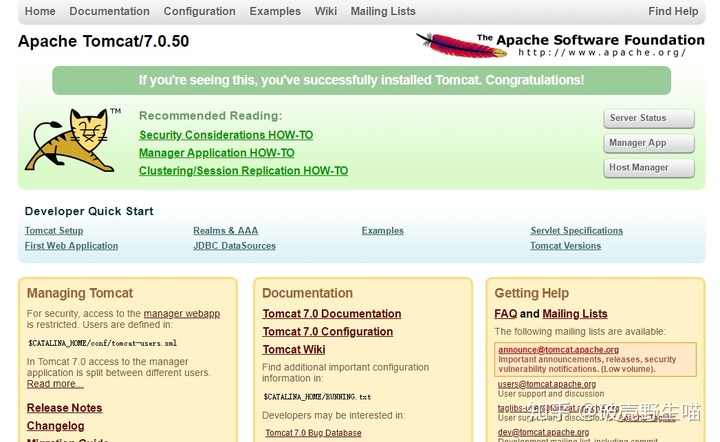
Task: Click the $CATALINA_HOME/conf/tomcat-users.xml path text
Action: pos(102,343)
